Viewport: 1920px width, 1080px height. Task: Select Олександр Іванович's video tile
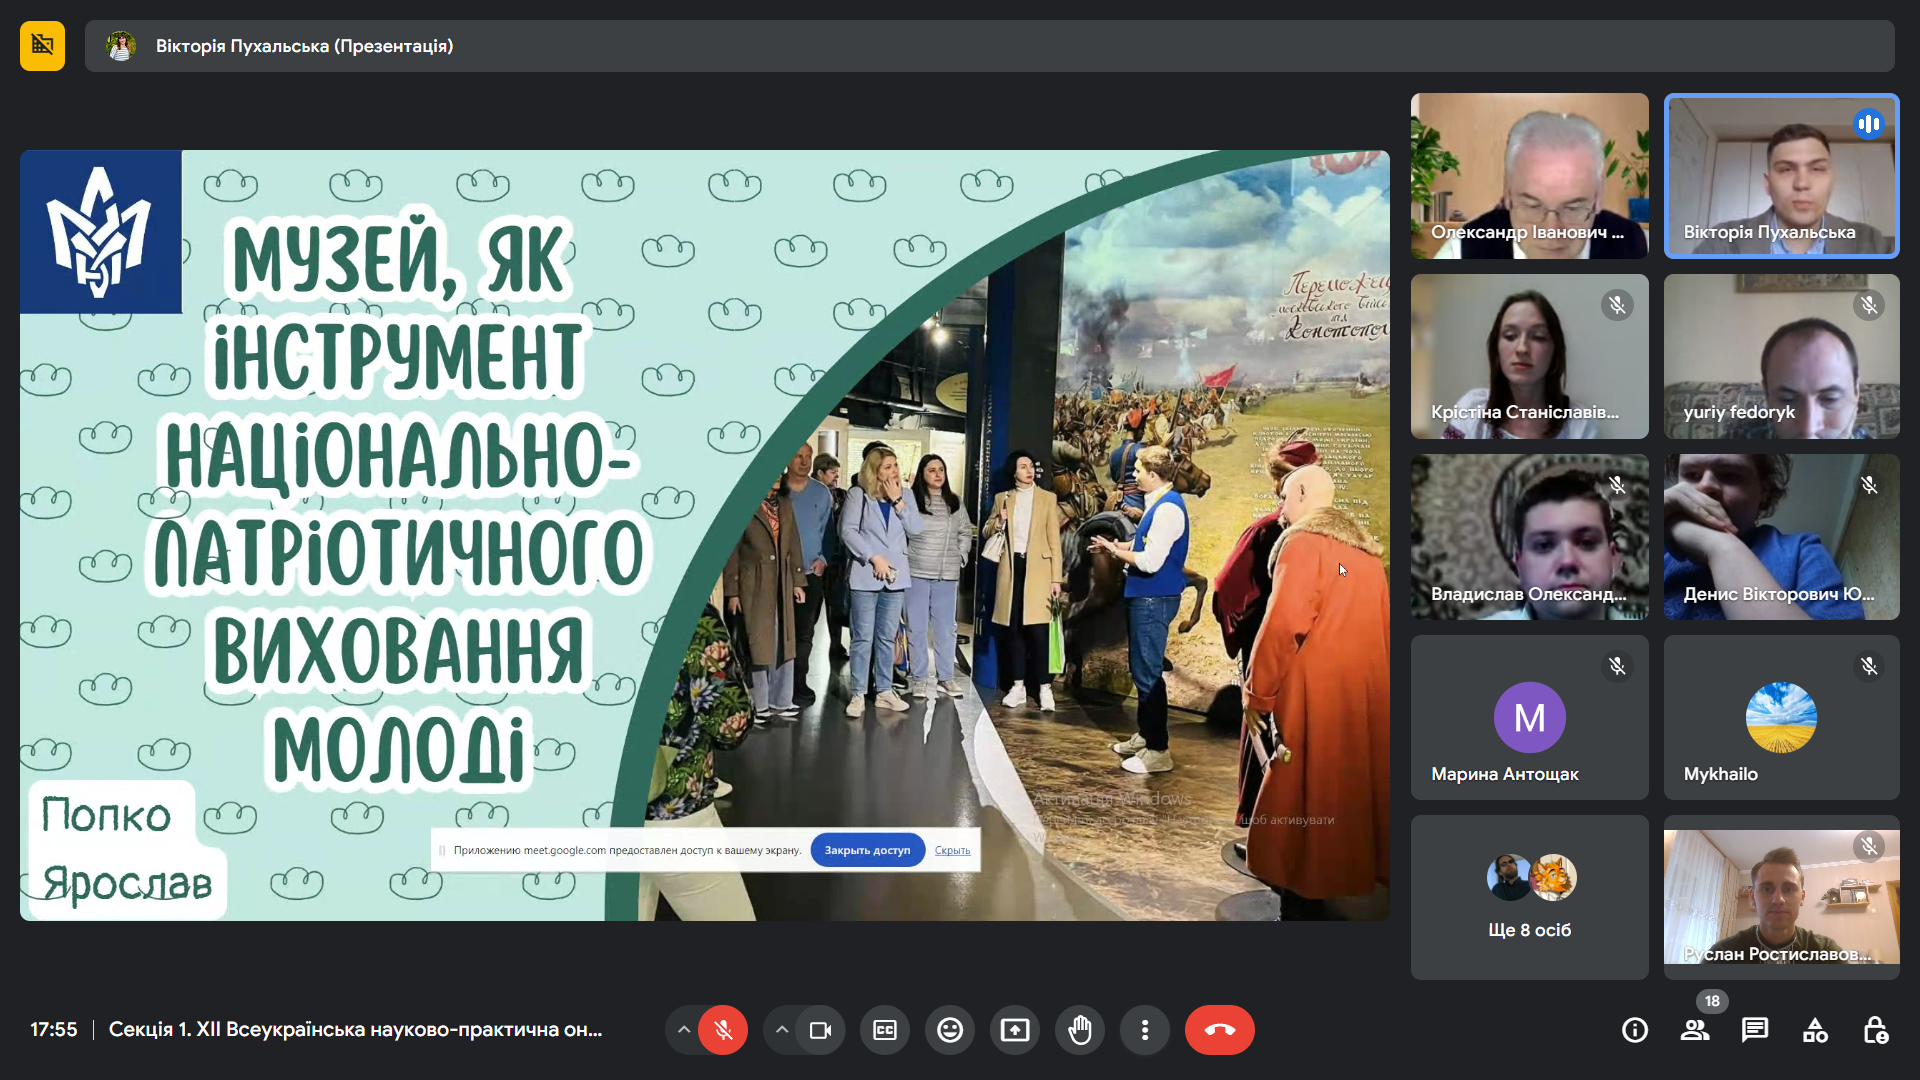click(x=1529, y=176)
